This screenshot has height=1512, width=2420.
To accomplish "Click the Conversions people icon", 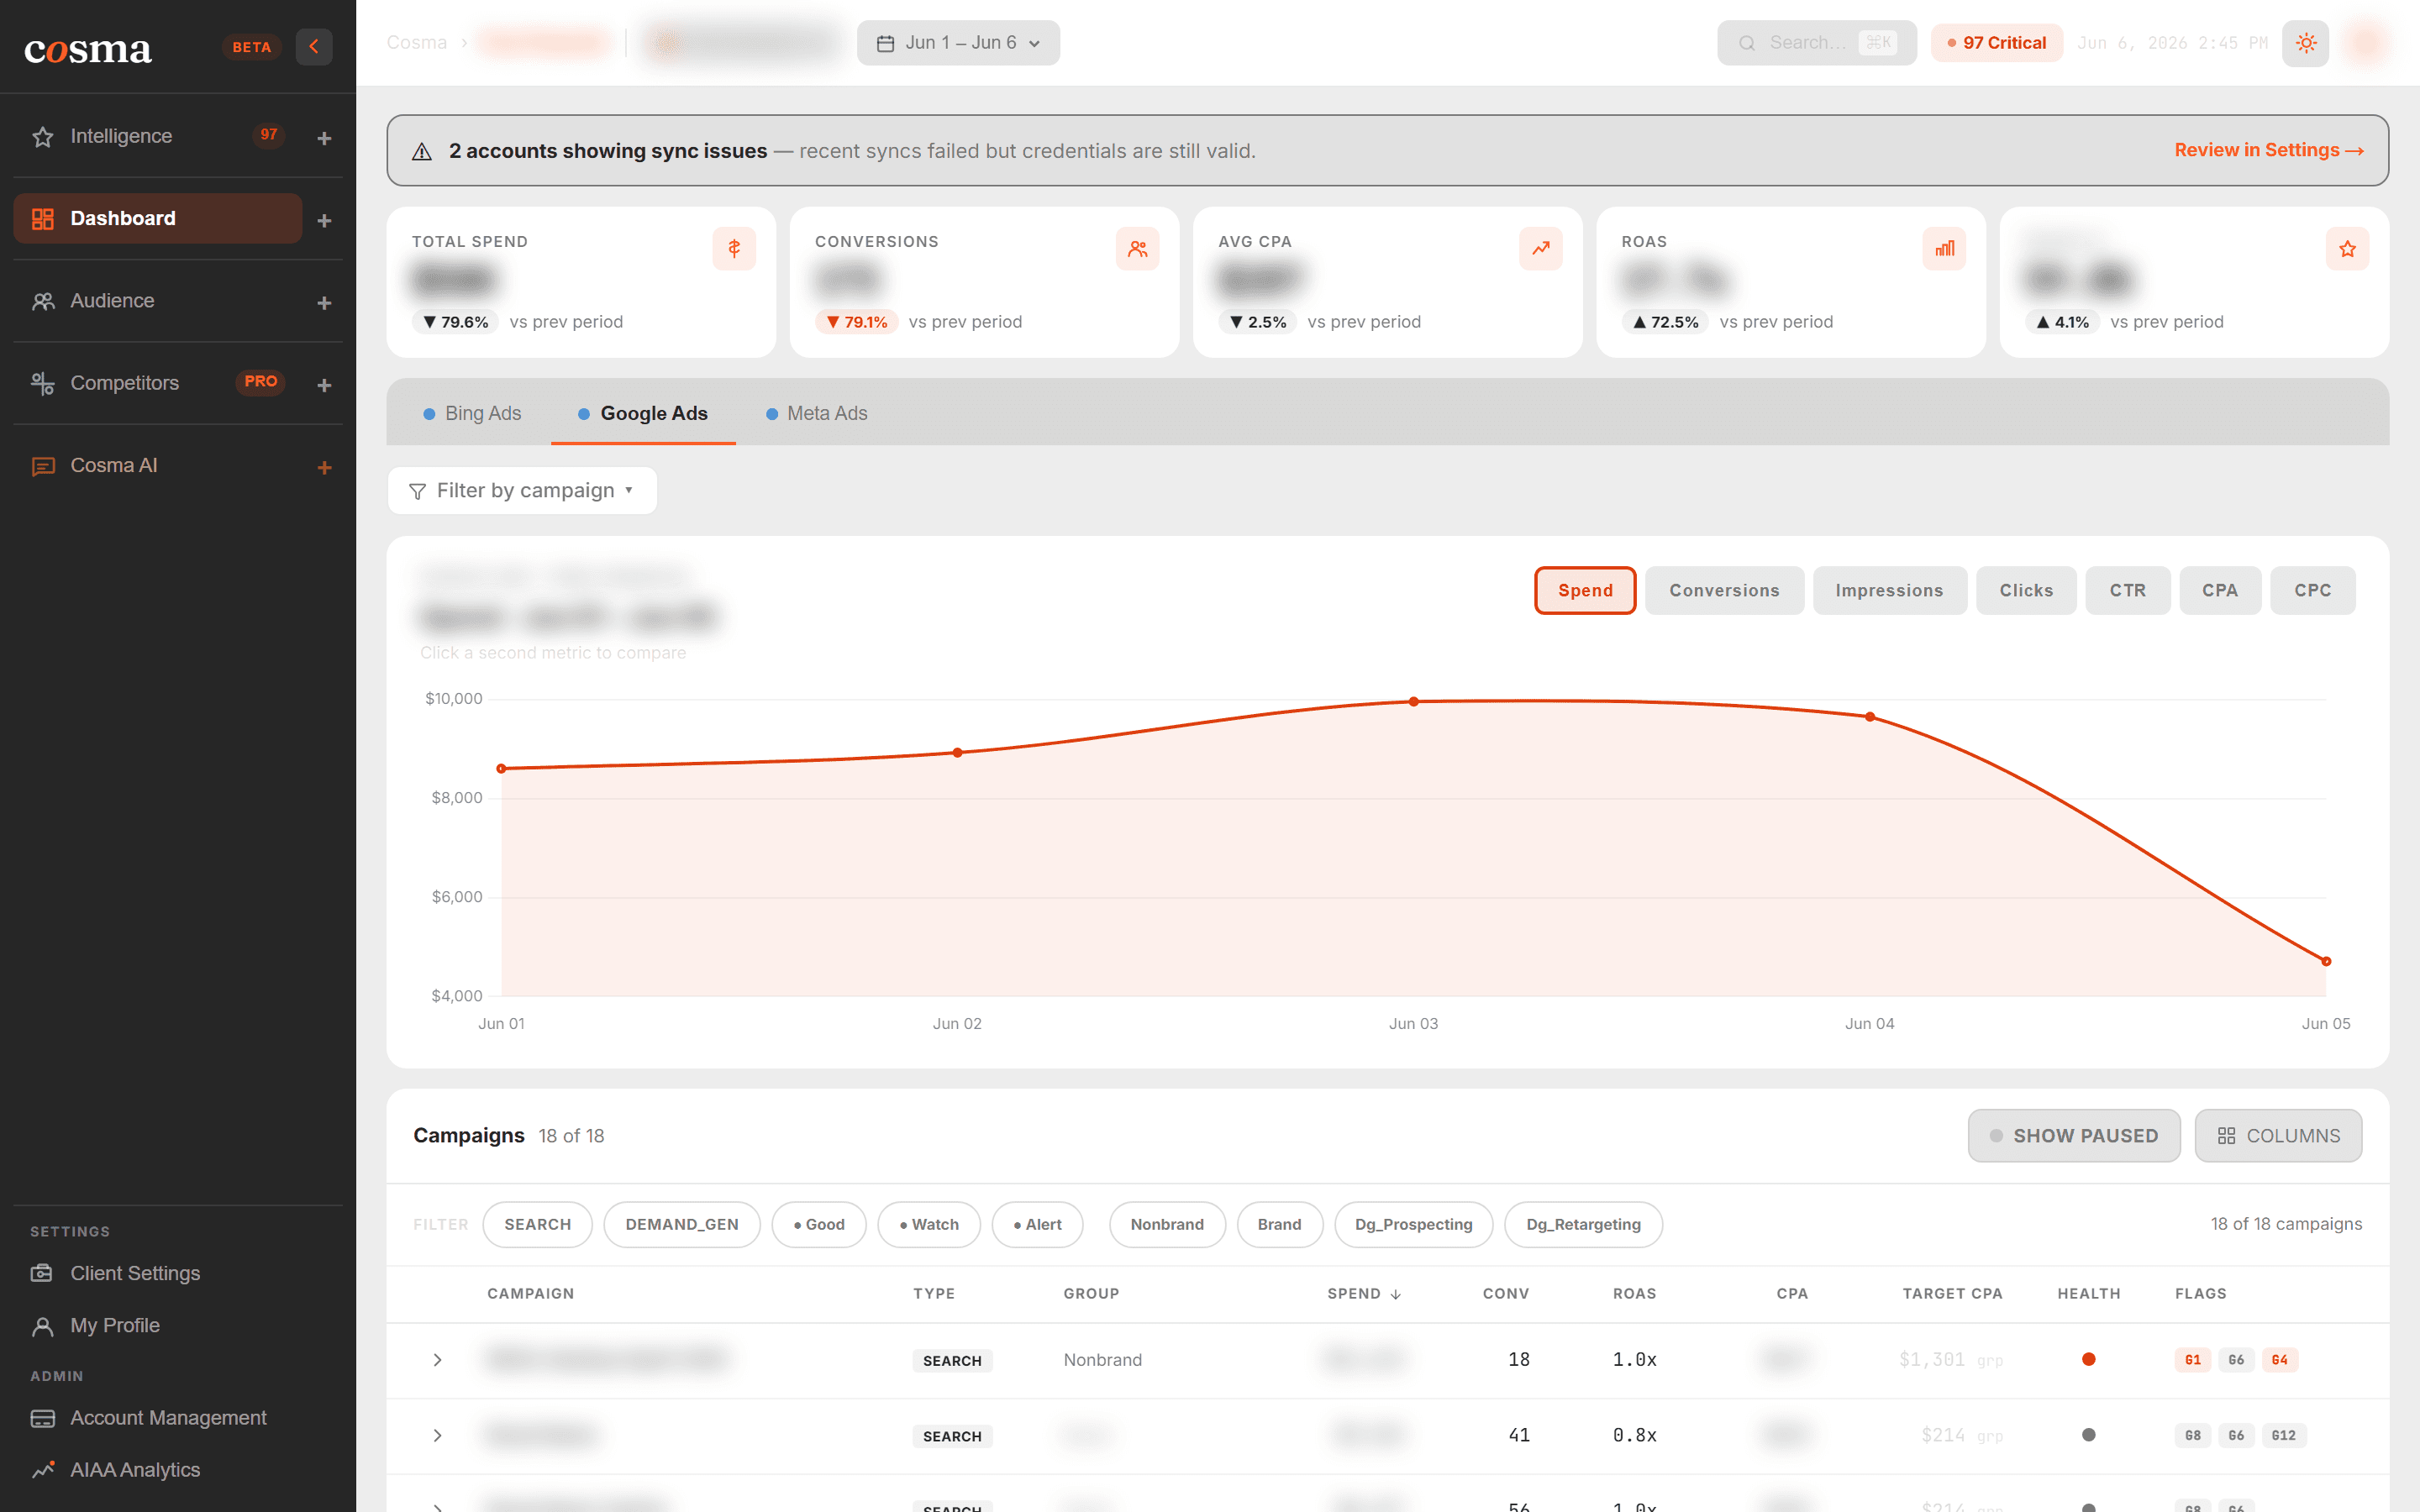I will click(1137, 248).
